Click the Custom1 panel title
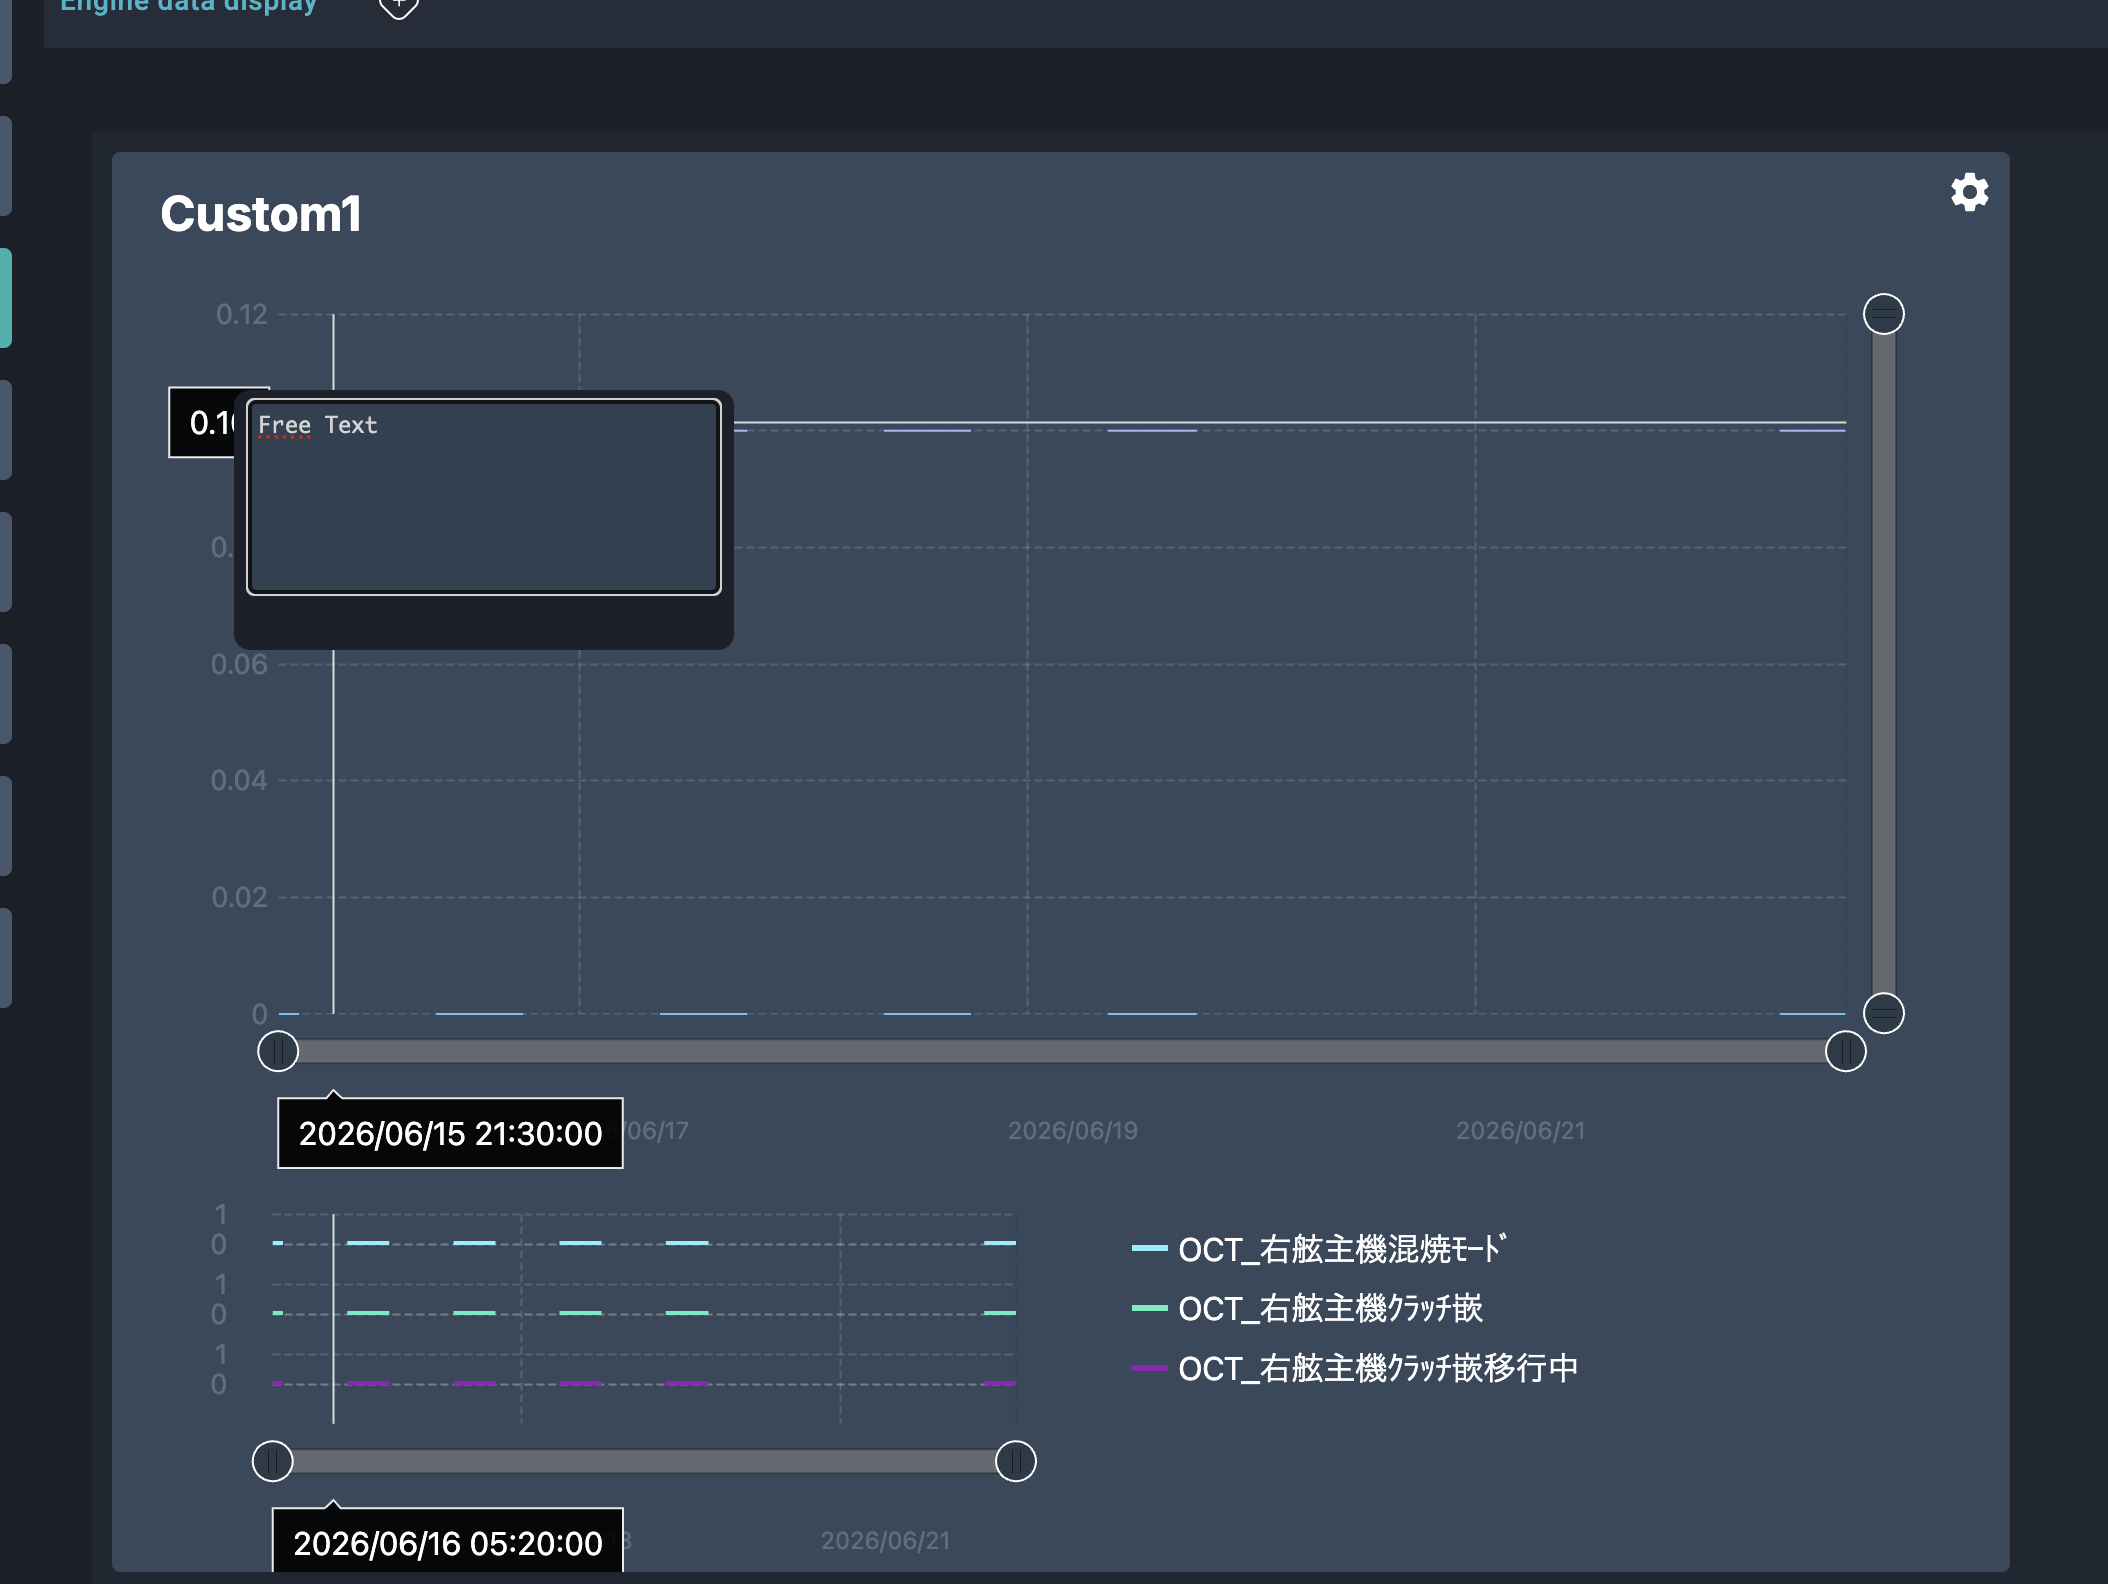Viewport: 2108px width, 1584px height. tap(261, 214)
